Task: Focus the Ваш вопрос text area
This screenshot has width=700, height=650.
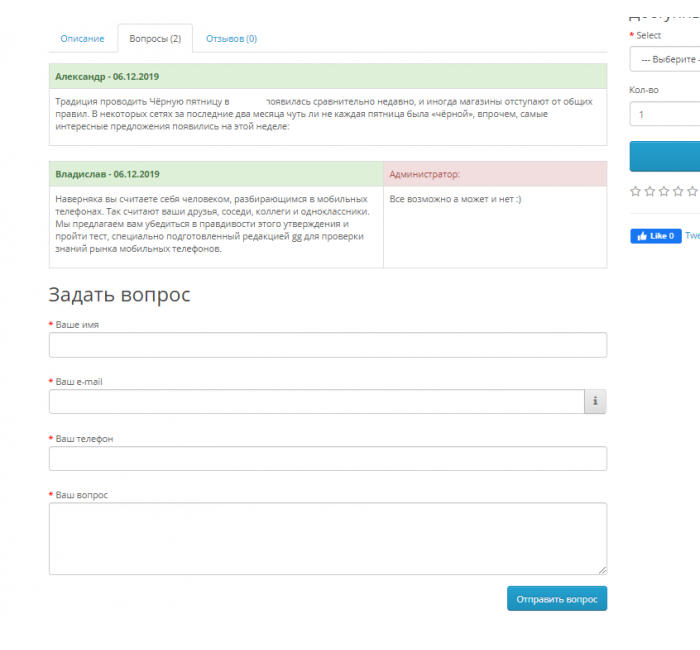Action: (328, 539)
